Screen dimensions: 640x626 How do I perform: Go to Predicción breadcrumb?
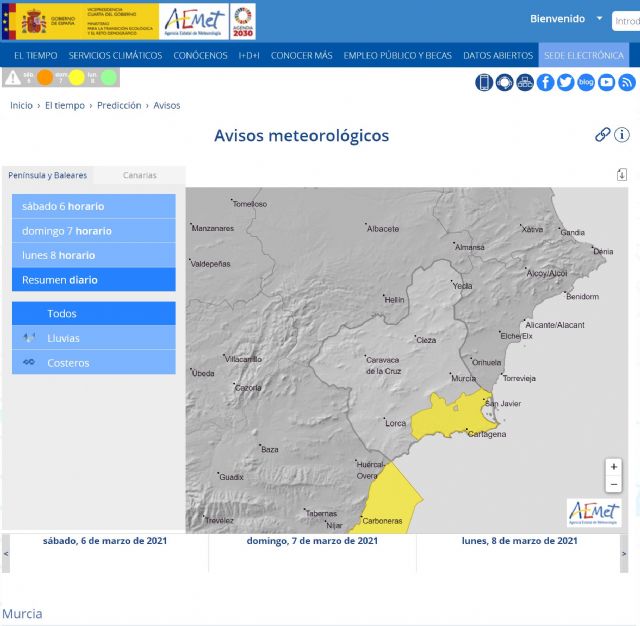(119, 105)
